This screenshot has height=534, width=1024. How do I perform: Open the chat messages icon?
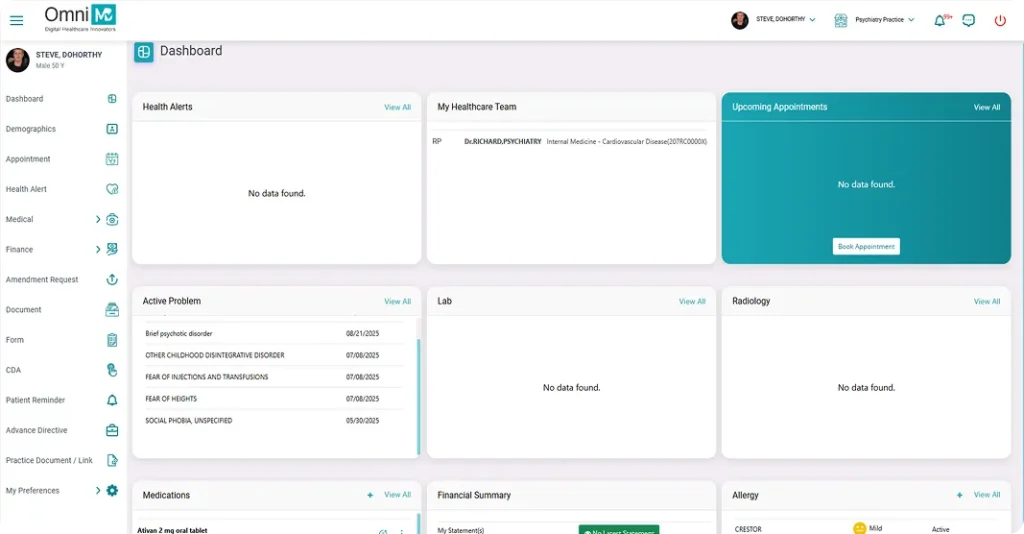coord(968,20)
